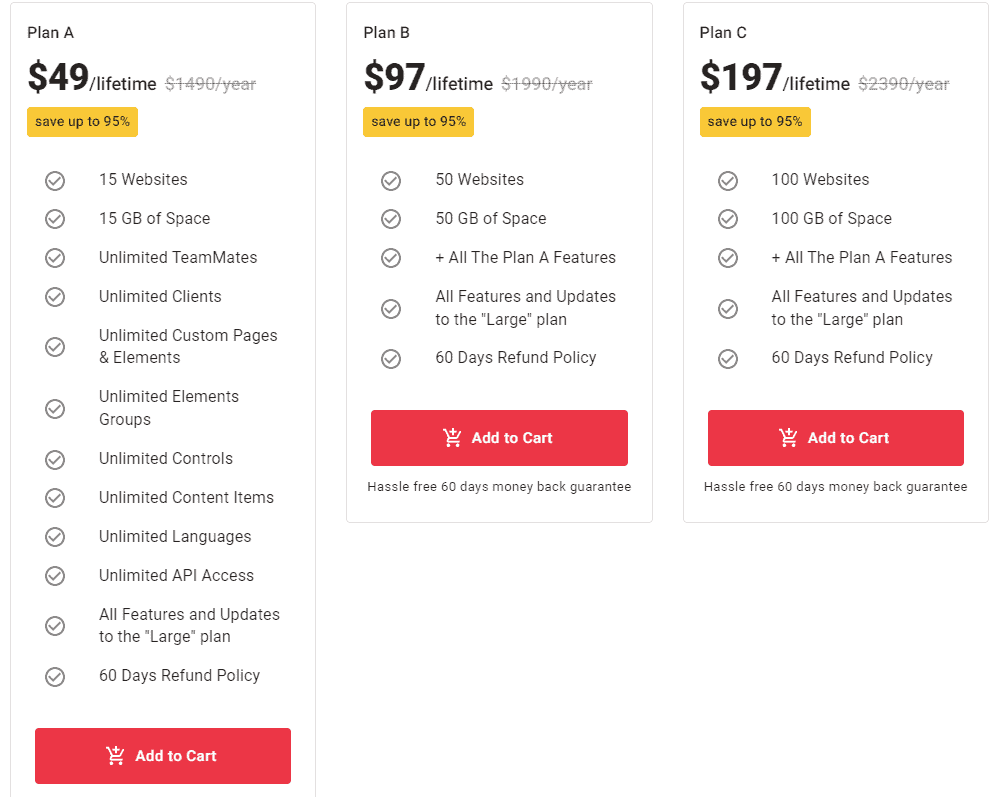Click the Plan B Add to Cart button

pyautogui.click(x=499, y=438)
